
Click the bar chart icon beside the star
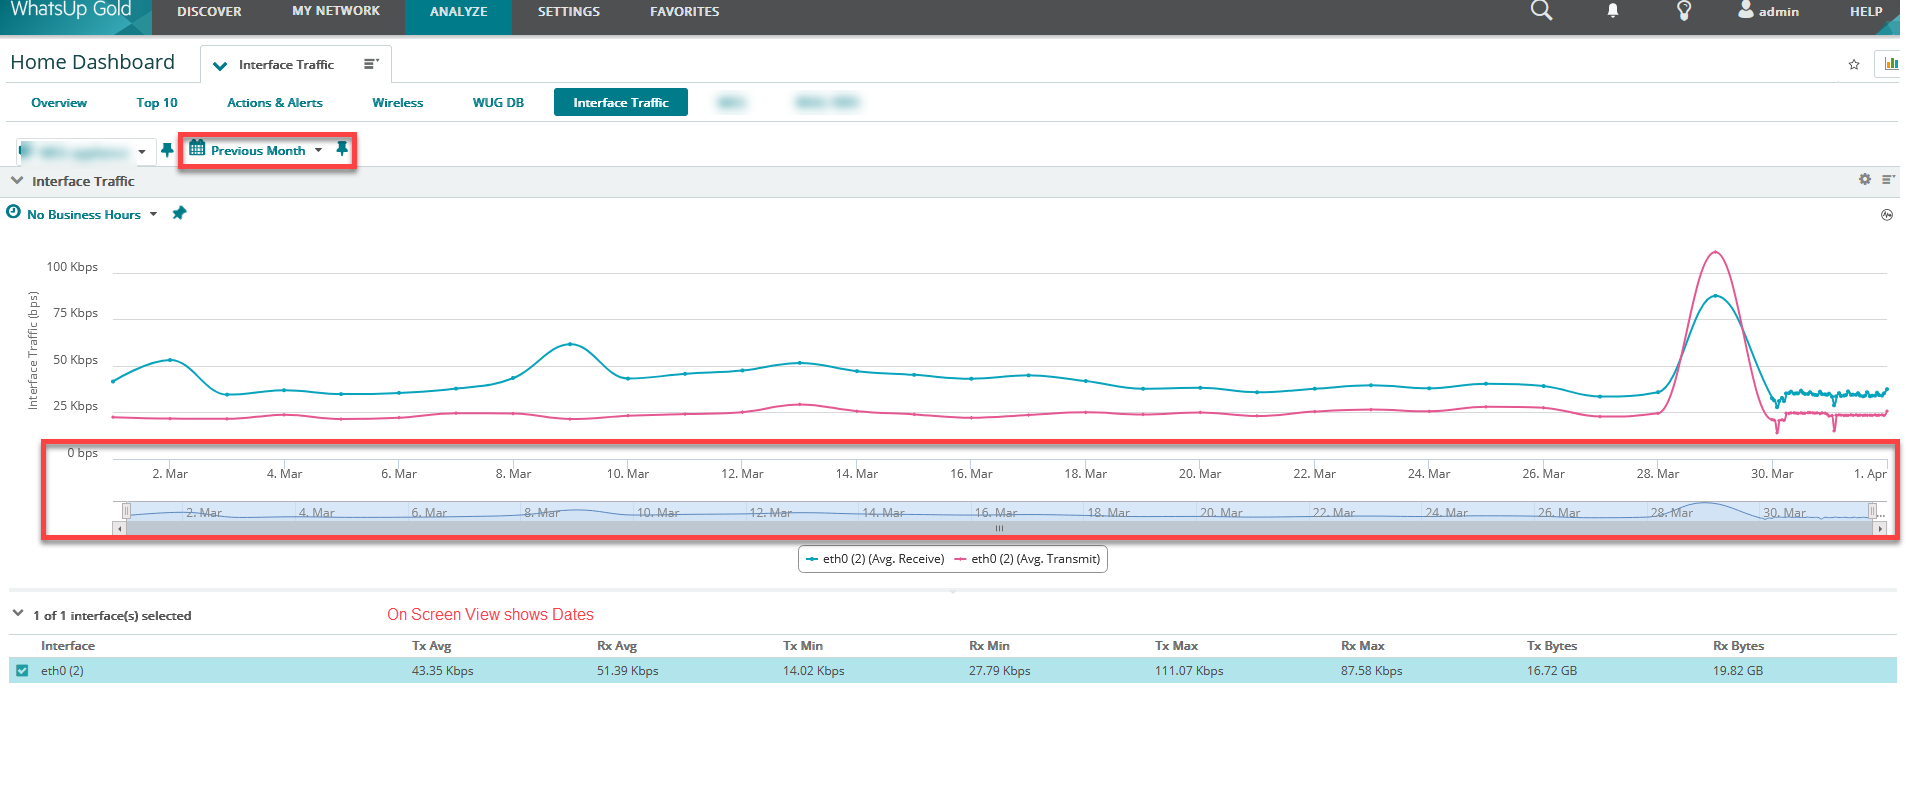tap(1890, 64)
